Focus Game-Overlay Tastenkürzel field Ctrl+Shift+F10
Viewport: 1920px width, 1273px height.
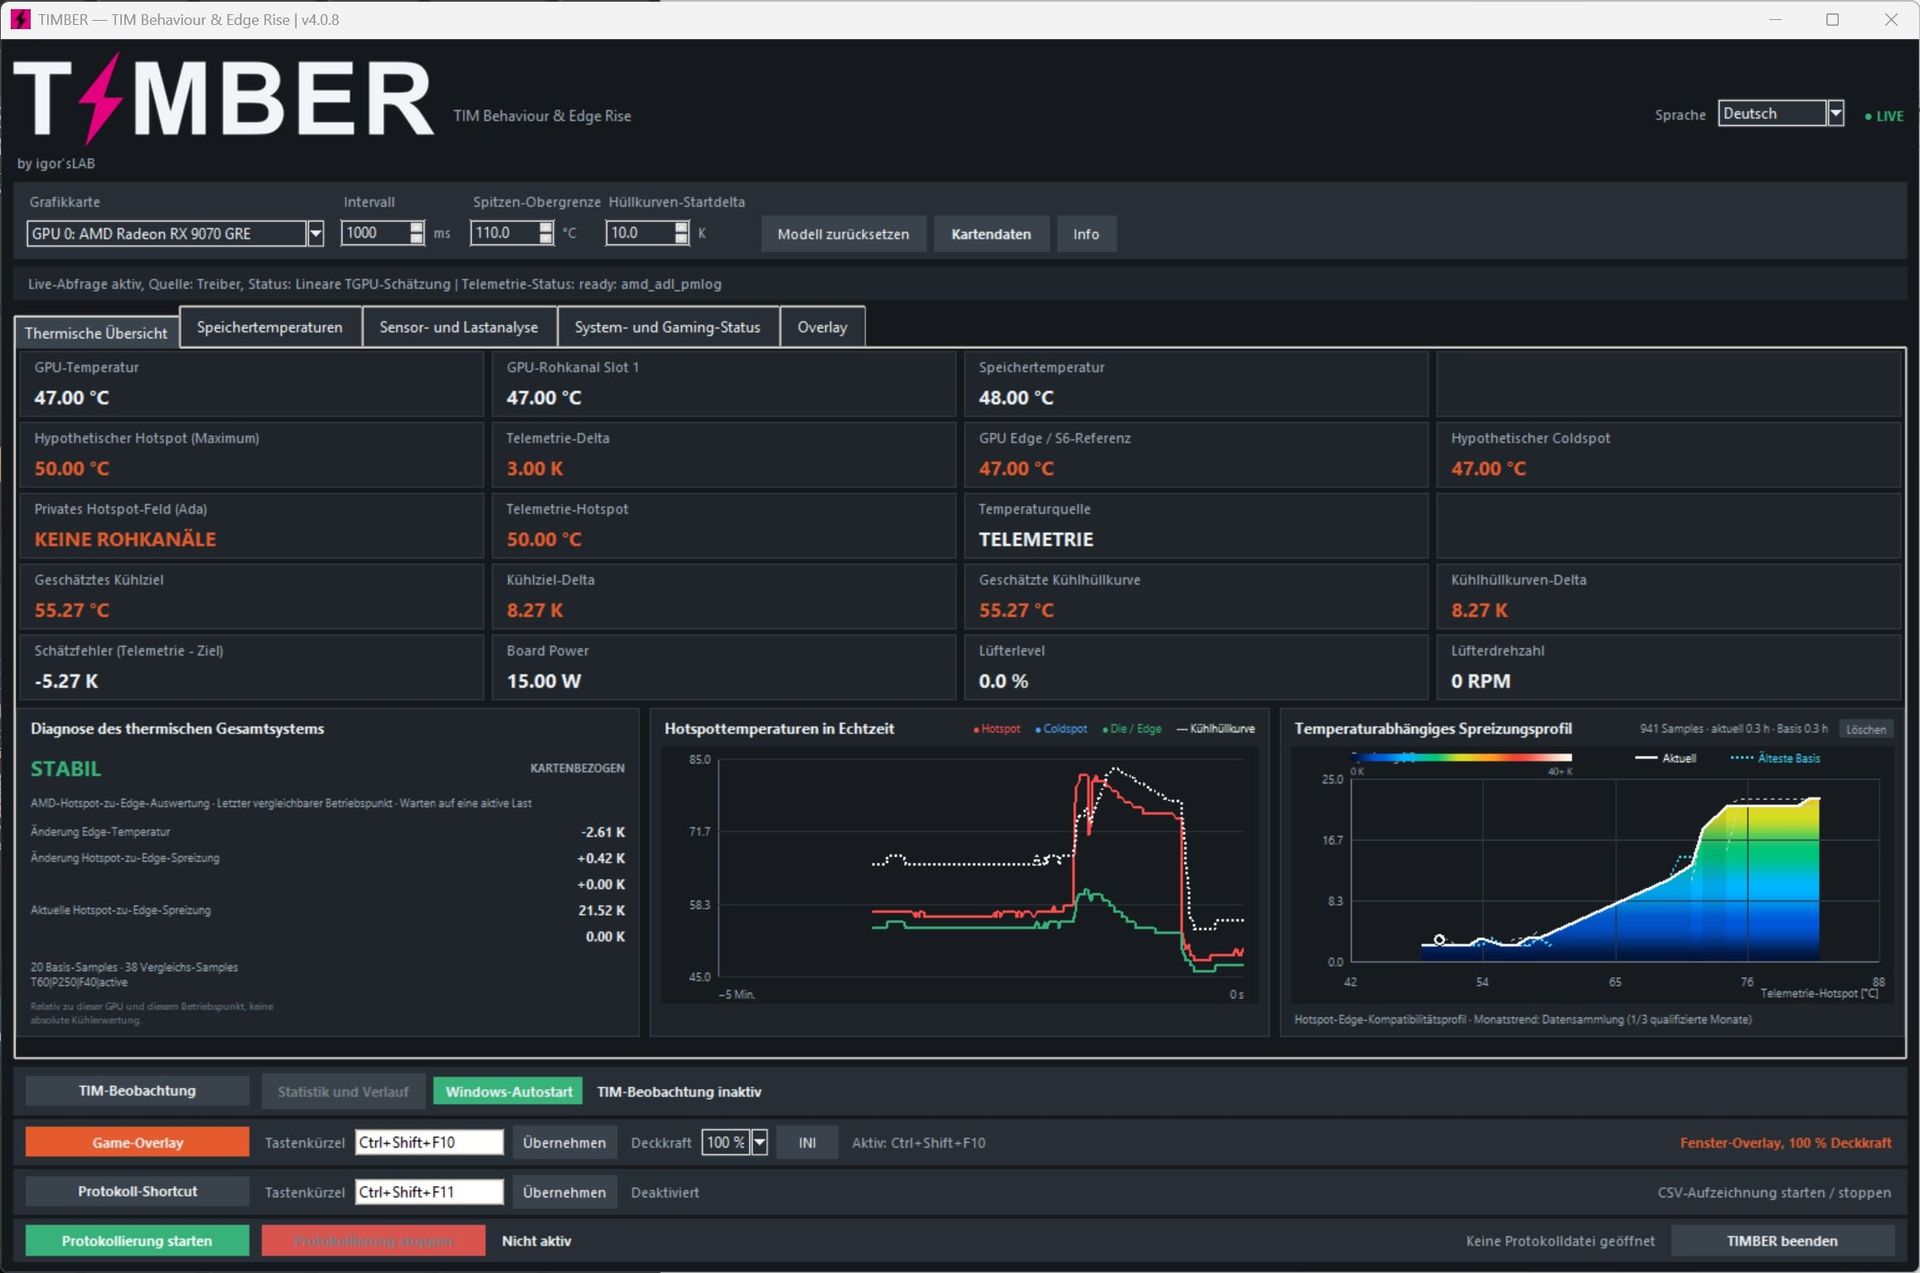pyautogui.click(x=429, y=1142)
